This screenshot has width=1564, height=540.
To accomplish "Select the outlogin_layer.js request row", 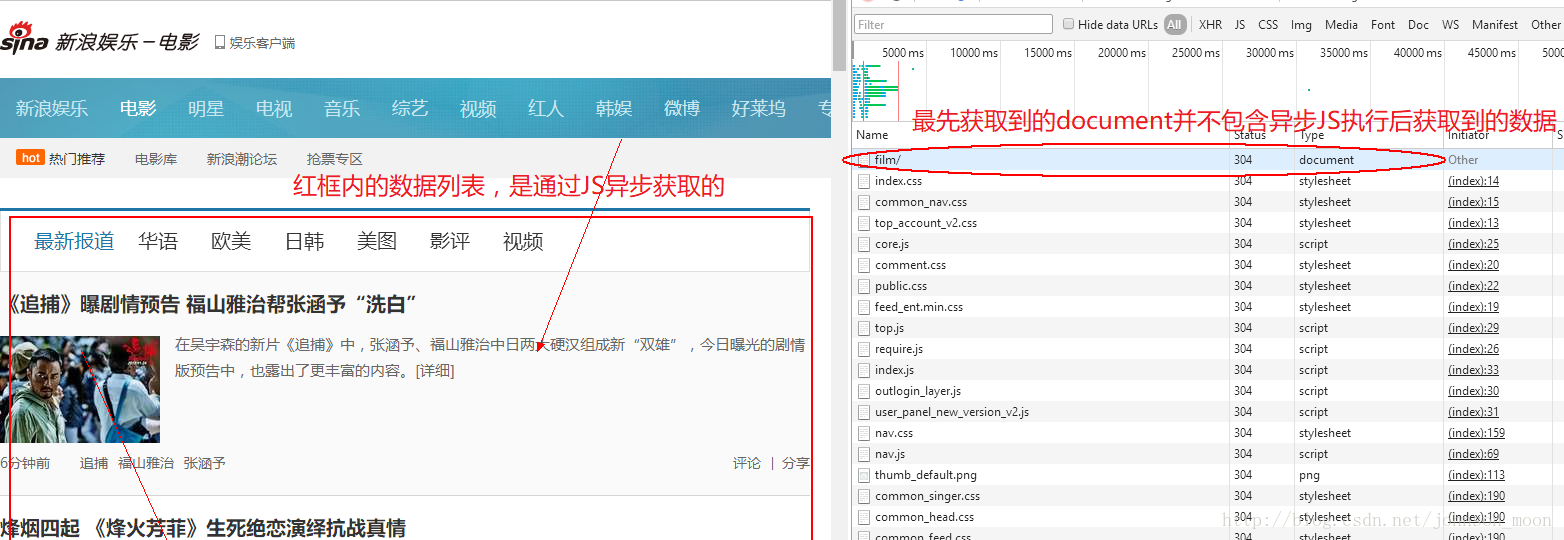I will (x=1207, y=391).
